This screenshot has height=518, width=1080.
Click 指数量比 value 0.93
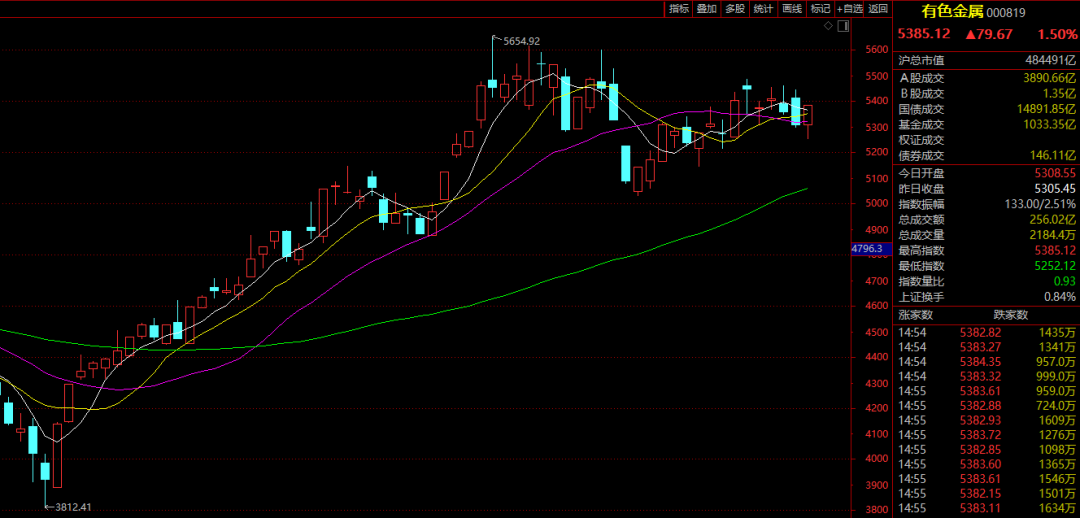point(1063,282)
